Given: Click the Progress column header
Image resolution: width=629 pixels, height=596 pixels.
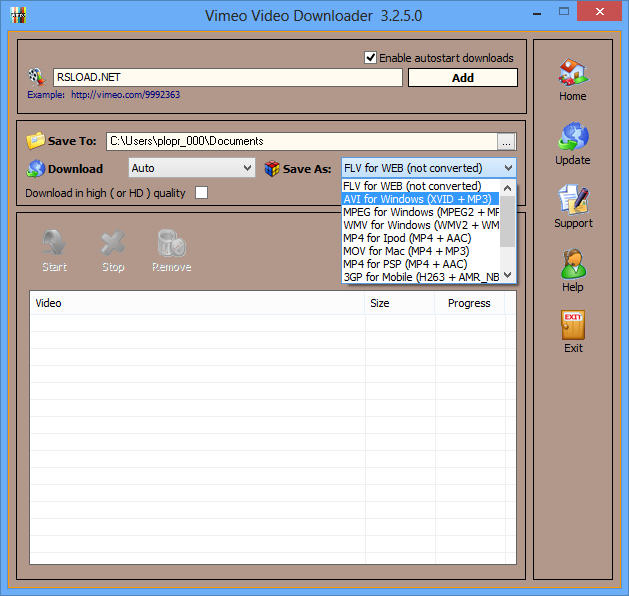Looking at the screenshot, I should click(469, 303).
